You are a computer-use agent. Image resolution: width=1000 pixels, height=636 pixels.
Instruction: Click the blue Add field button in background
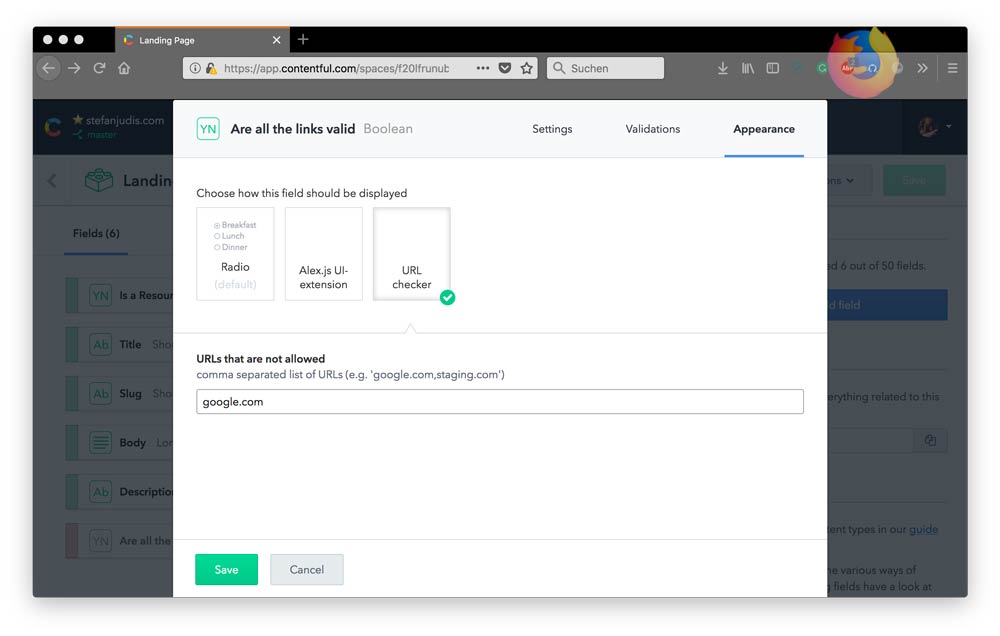click(887, 305)
